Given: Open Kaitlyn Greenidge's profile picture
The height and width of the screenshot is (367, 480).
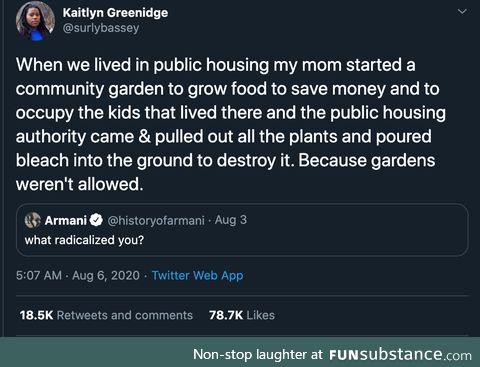Looking at the screenshot, I should (x=35, y=21).
